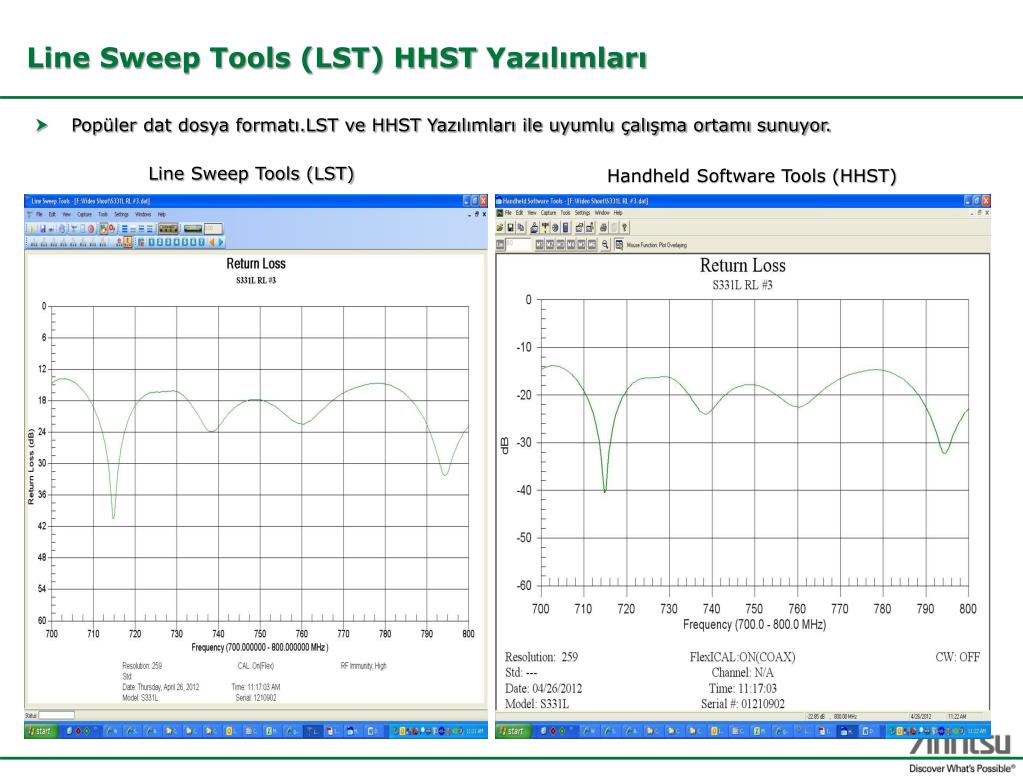Click the orange left arrow in the LST toolbar
This screenshot has height=780, width=1023.
pos(212,242)
